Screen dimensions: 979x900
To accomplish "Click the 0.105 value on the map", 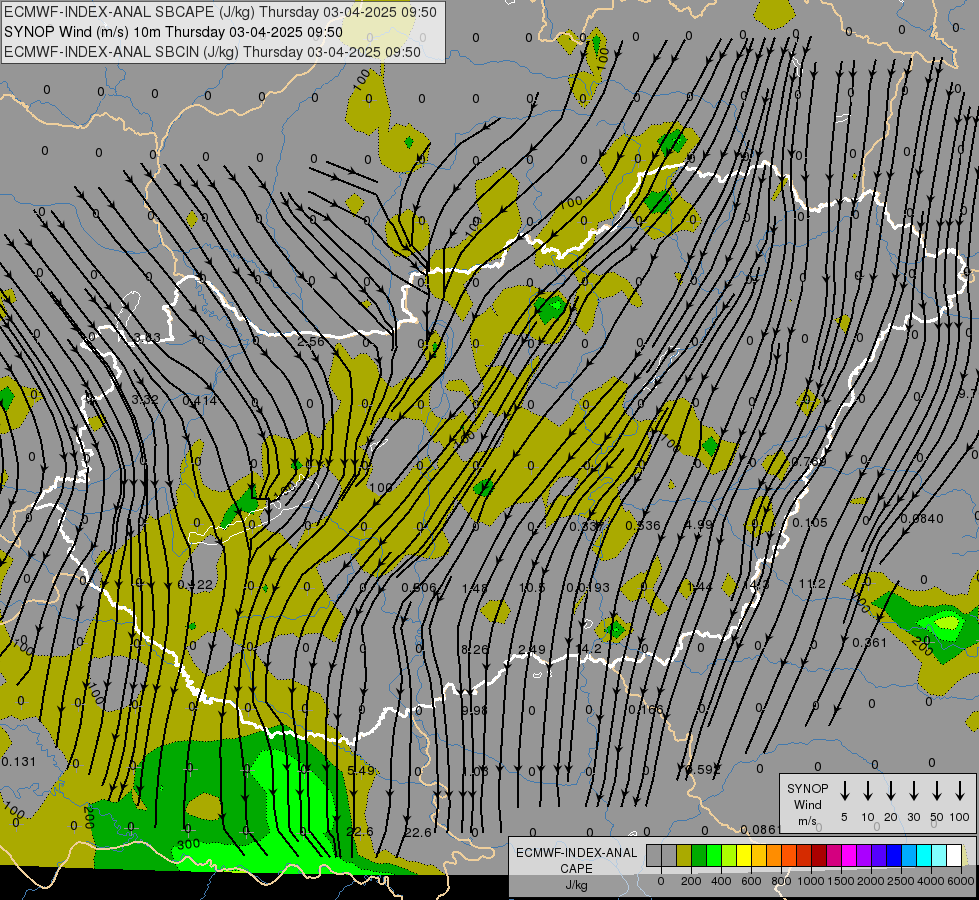I will [x=810, y=522].
